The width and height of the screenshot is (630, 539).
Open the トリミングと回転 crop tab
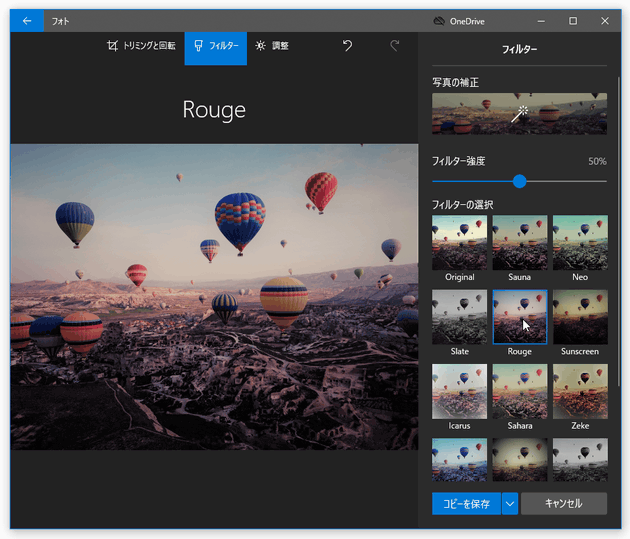[x=141, y=46]
